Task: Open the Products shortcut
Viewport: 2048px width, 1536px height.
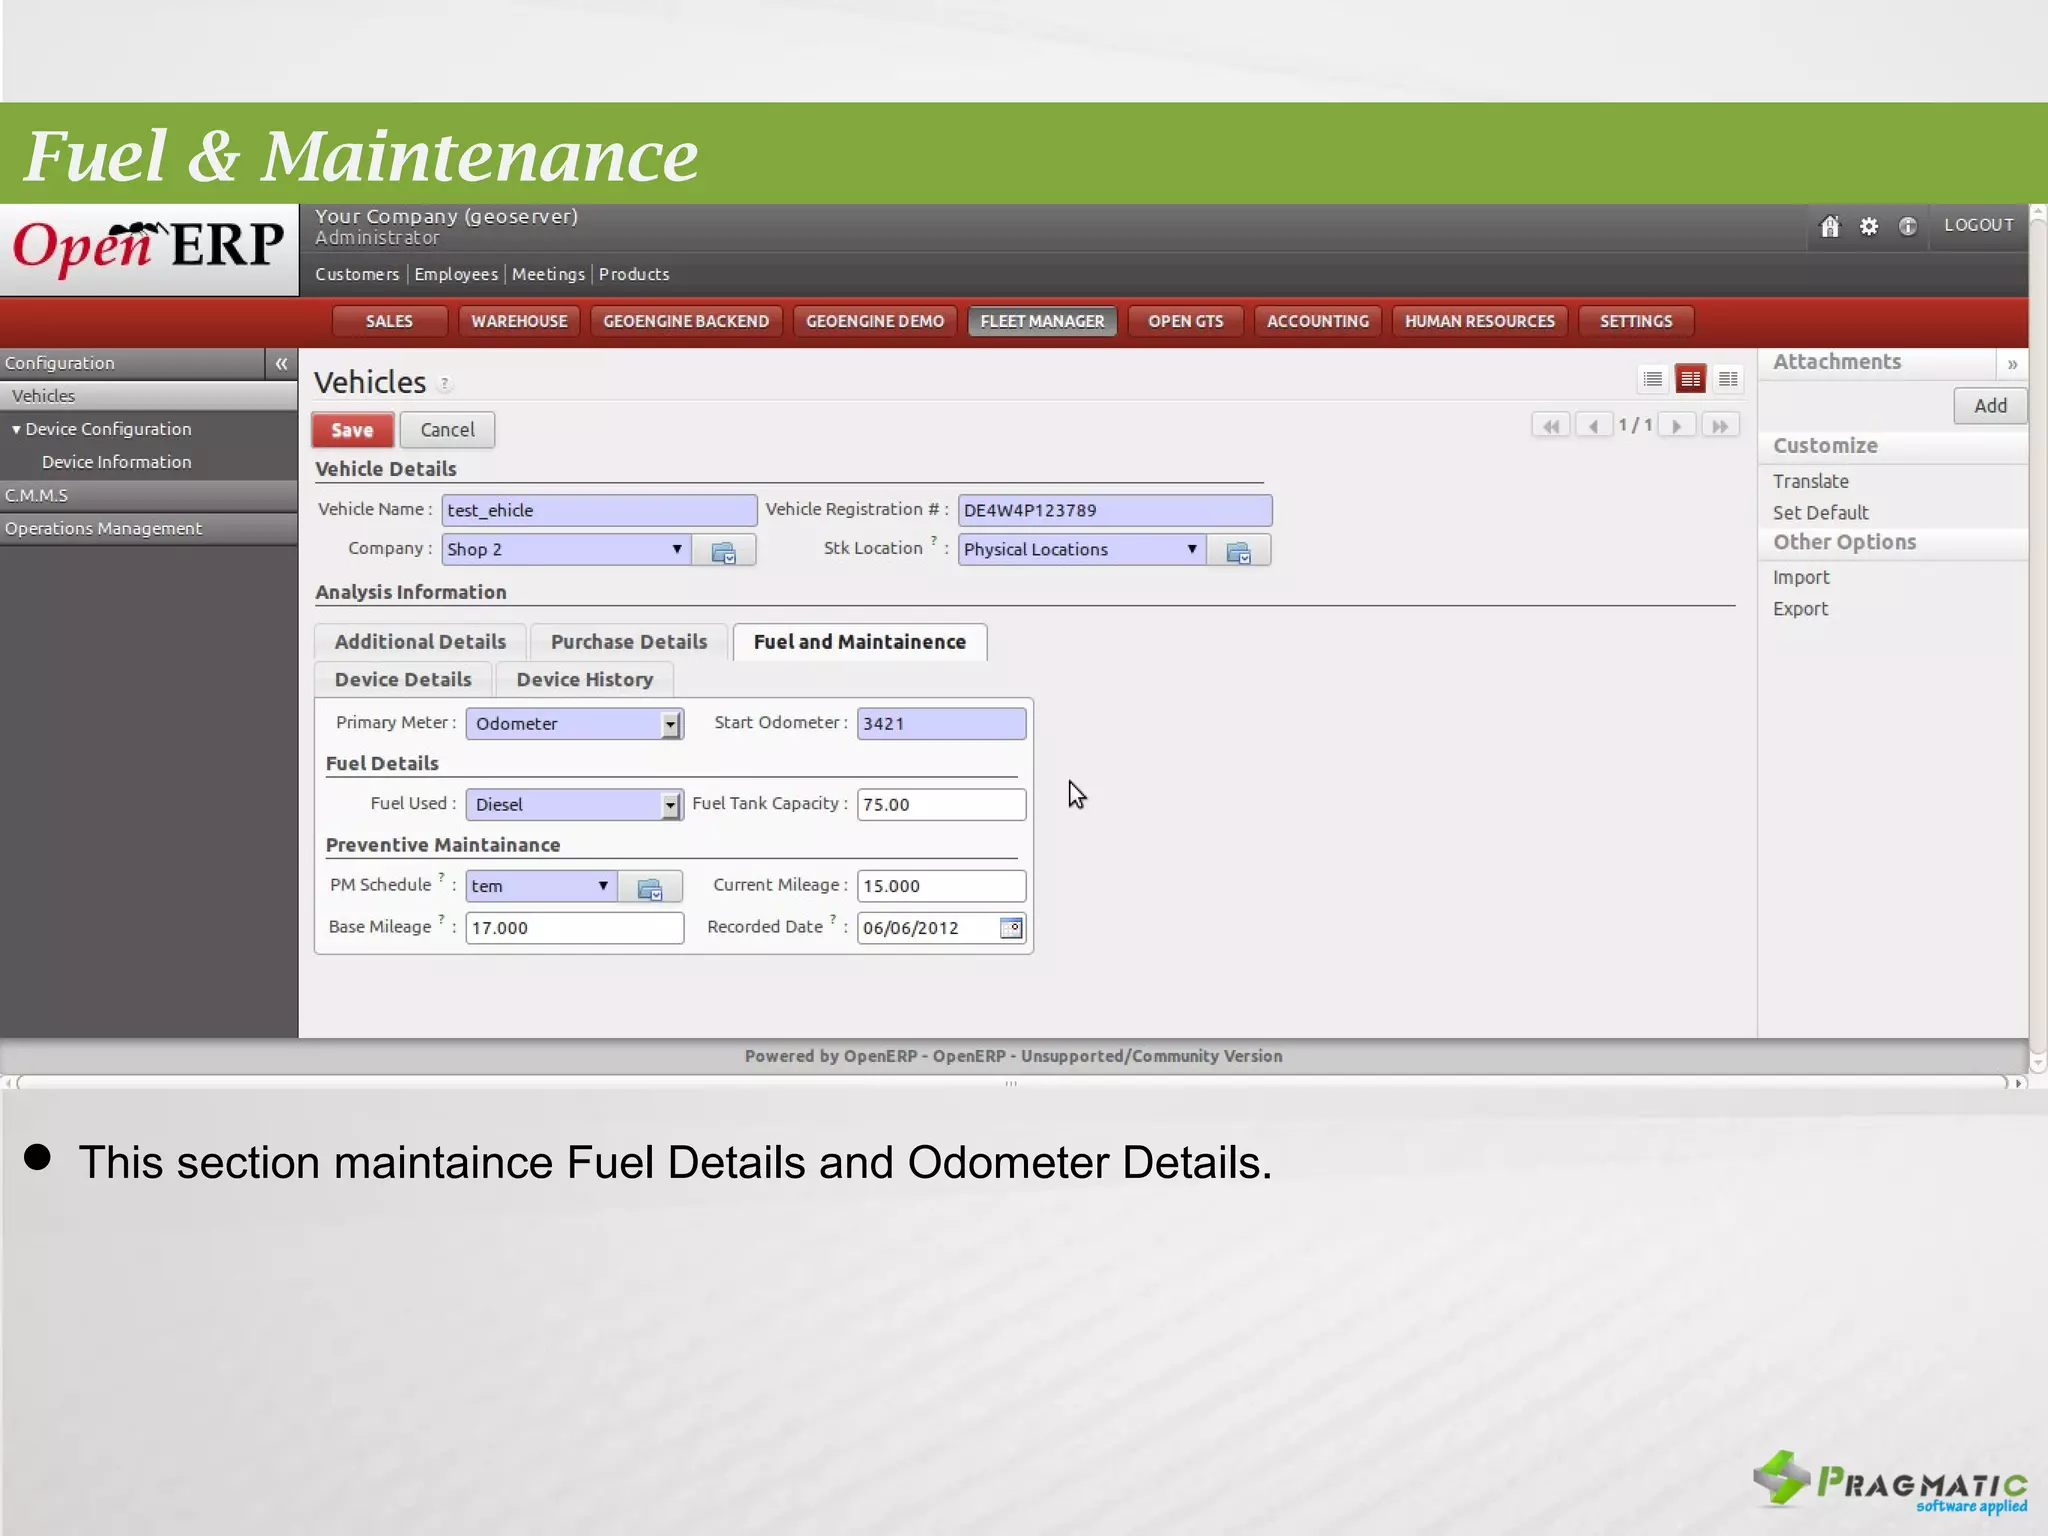Action: [x=634, y=274]
